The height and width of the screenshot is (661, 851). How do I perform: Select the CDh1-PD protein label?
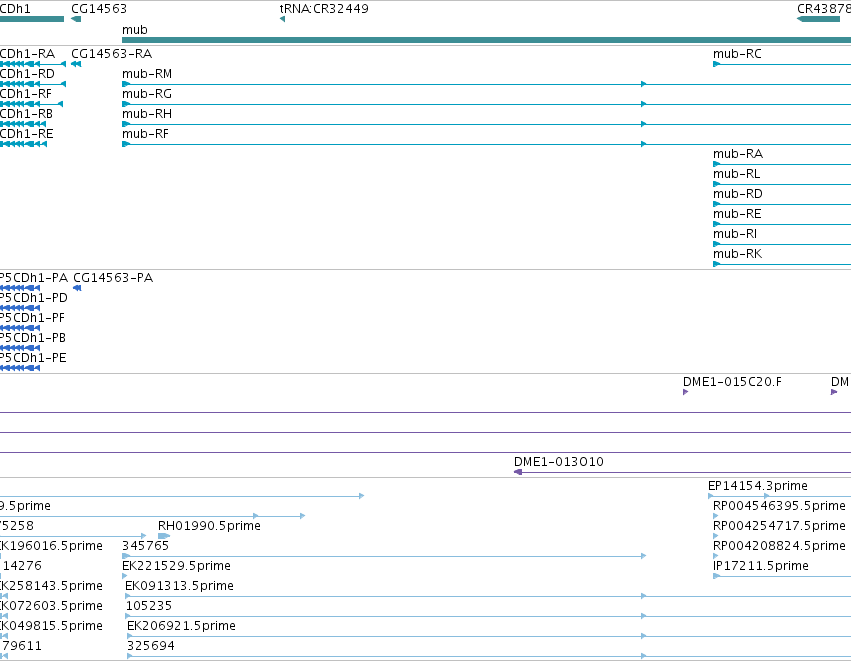pyautogui.click(x=34, y=298)
